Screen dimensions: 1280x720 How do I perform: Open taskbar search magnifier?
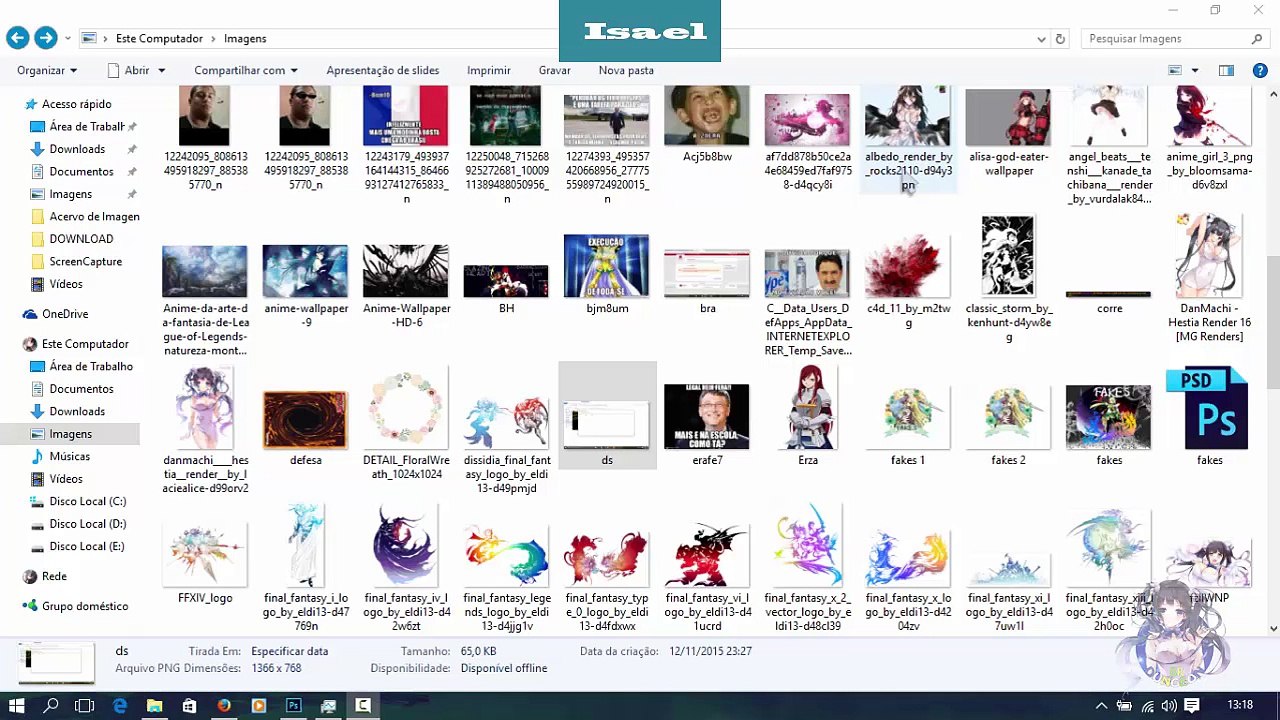coord(52,705)
